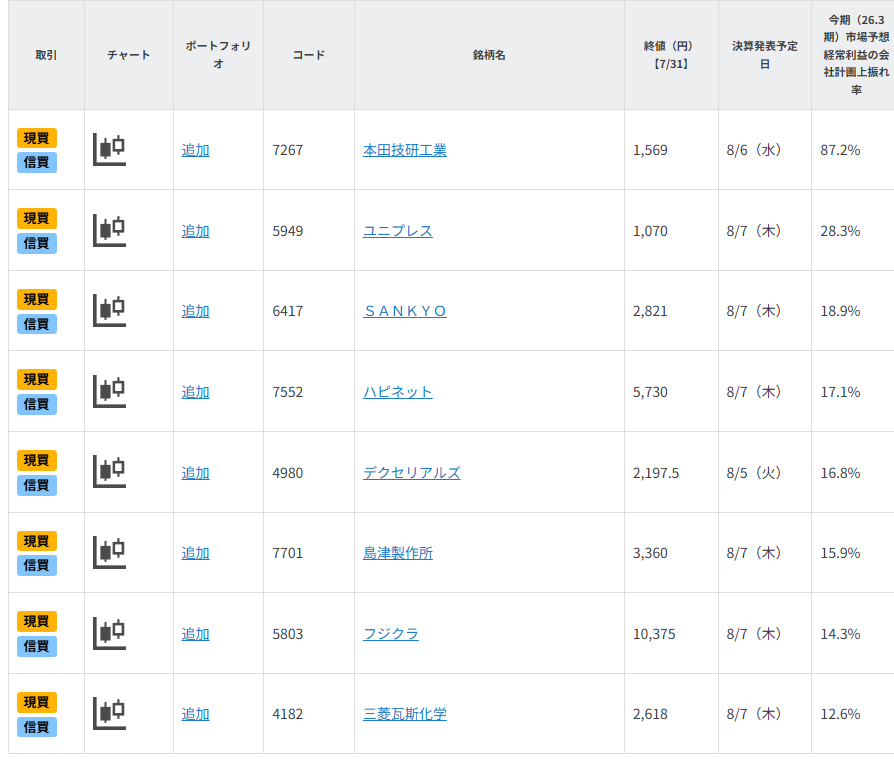Select closing price 2,197.5 cell
This screenshot has width=894, height=769.
coord(671,473)
